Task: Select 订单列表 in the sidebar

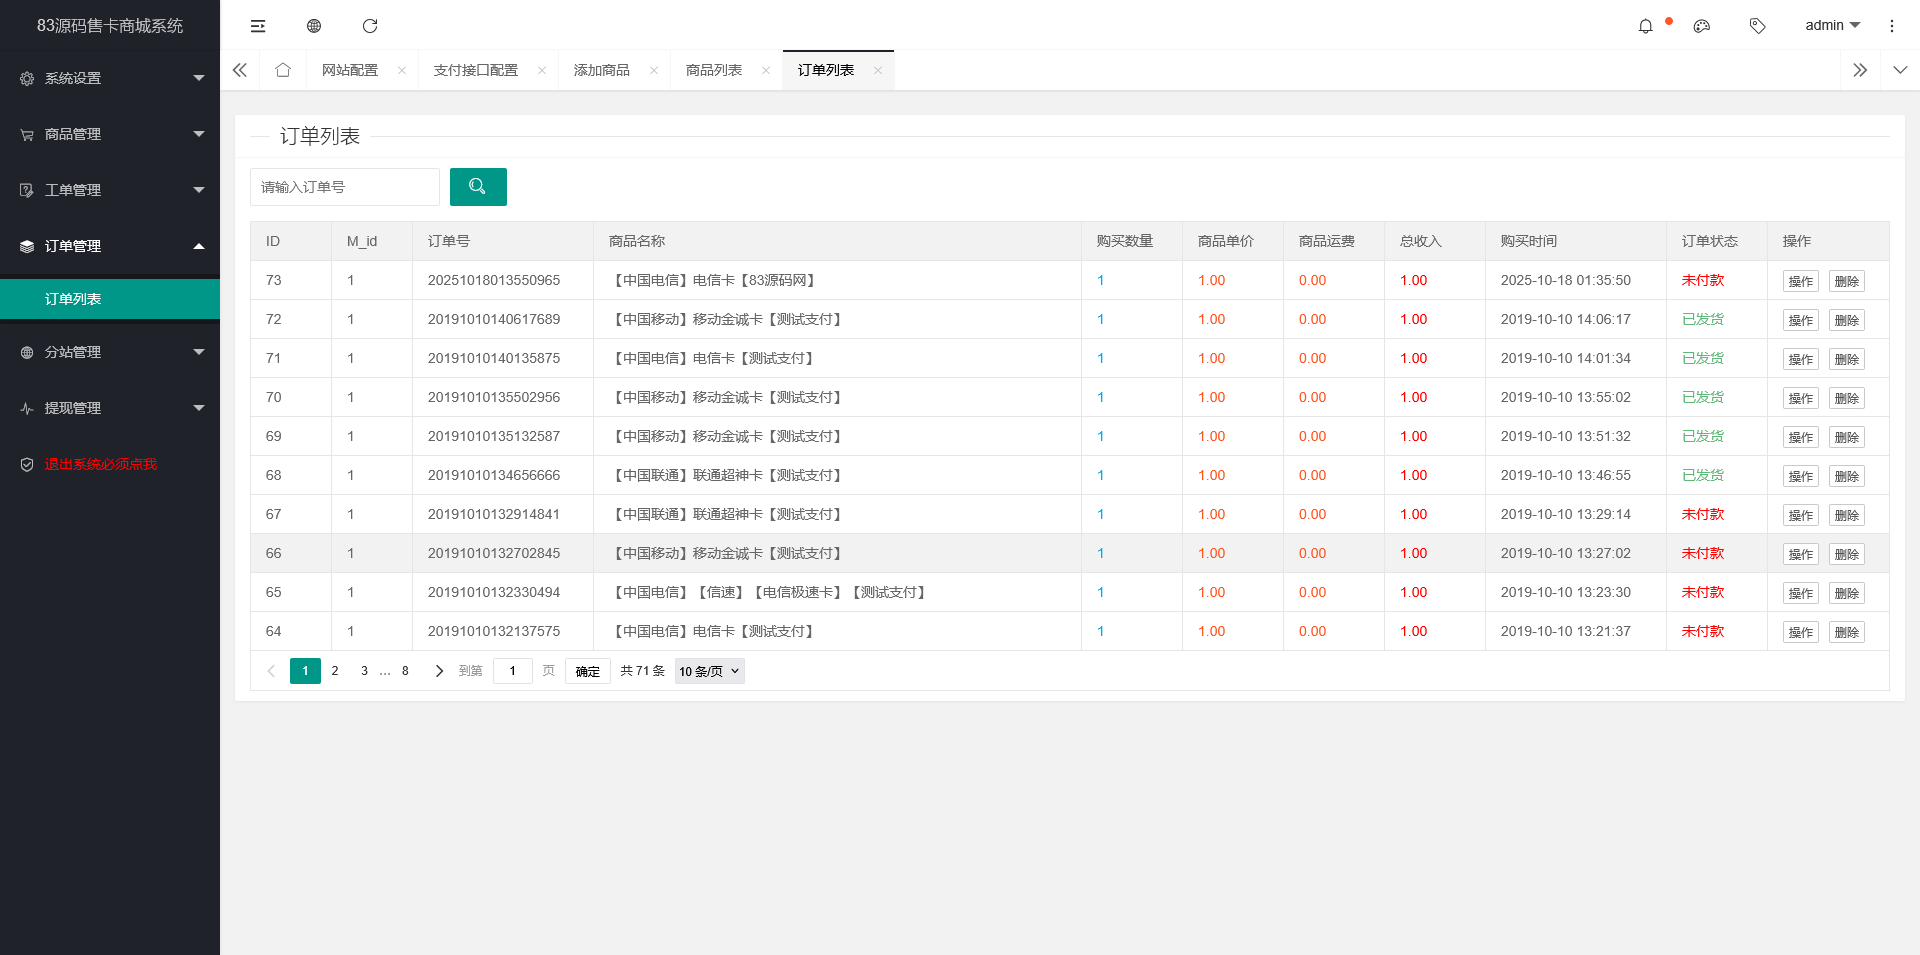Action: 110,299
